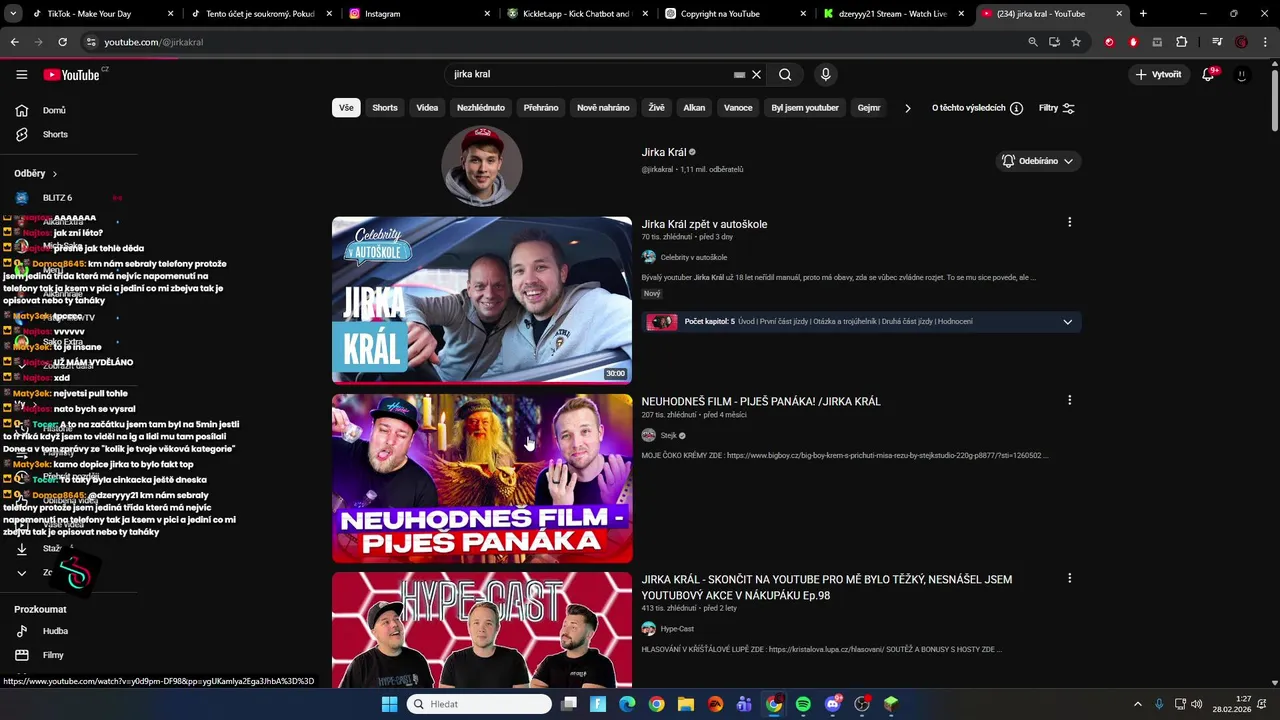Start voice search with the microphone

(x=825, y=74)
